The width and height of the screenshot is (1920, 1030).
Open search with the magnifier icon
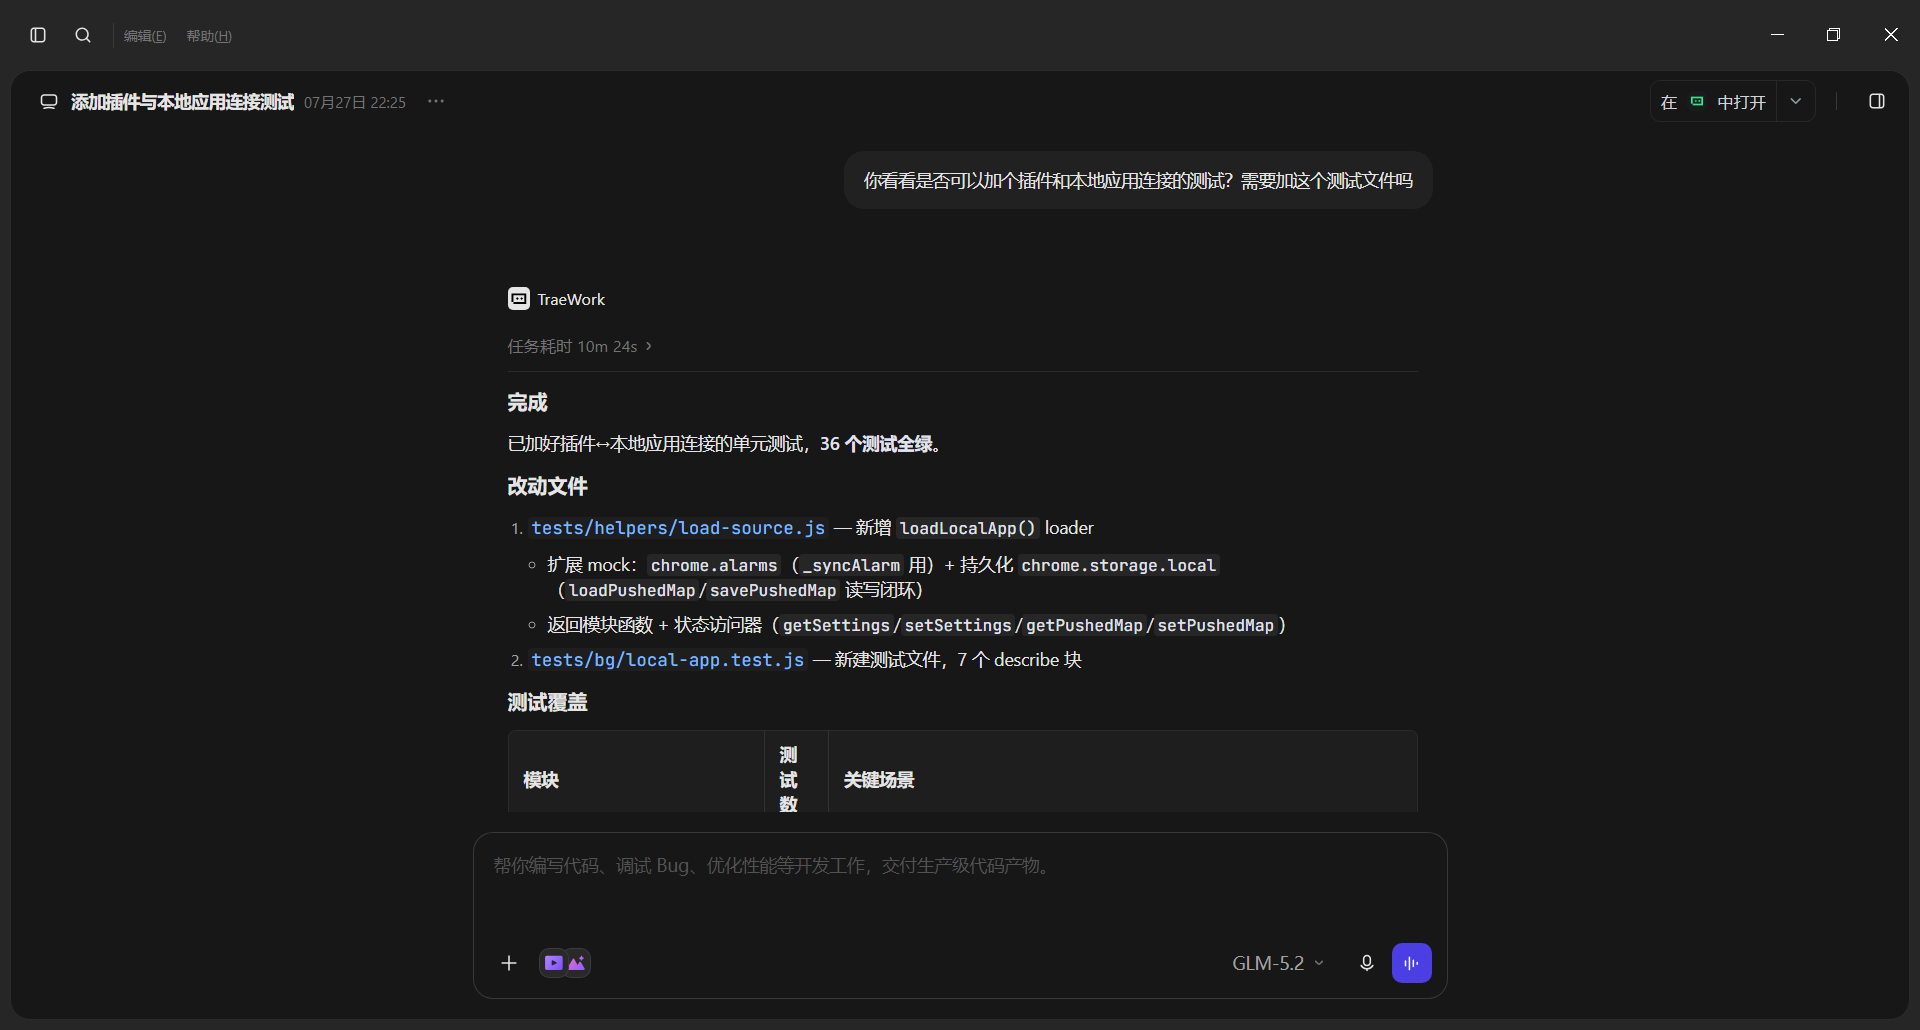point(83,35)
